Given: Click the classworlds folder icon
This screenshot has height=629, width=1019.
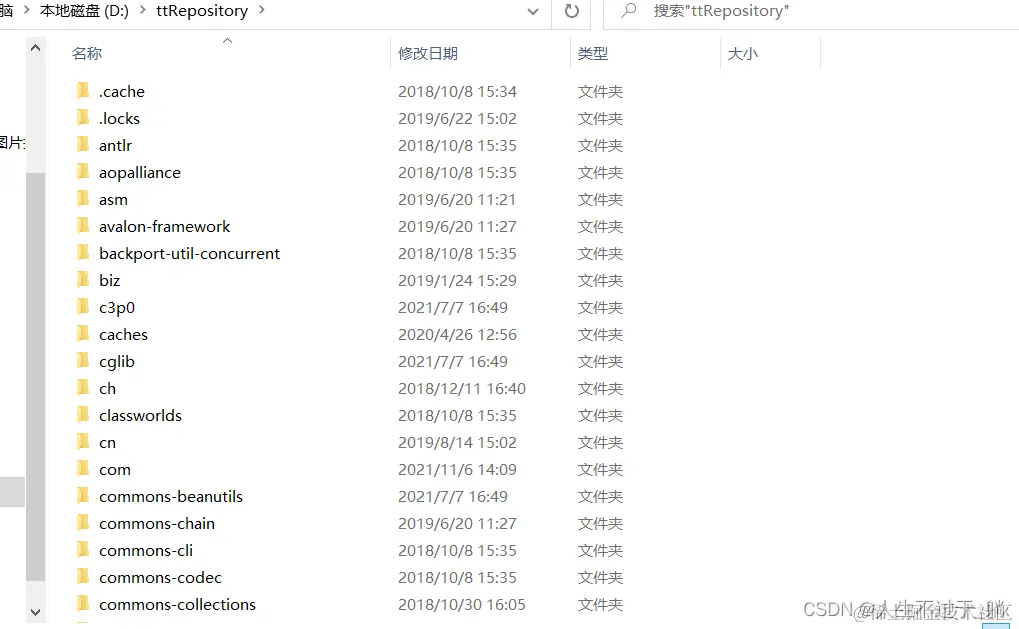Looking at the screenshot, I should (x=83, y=415).
